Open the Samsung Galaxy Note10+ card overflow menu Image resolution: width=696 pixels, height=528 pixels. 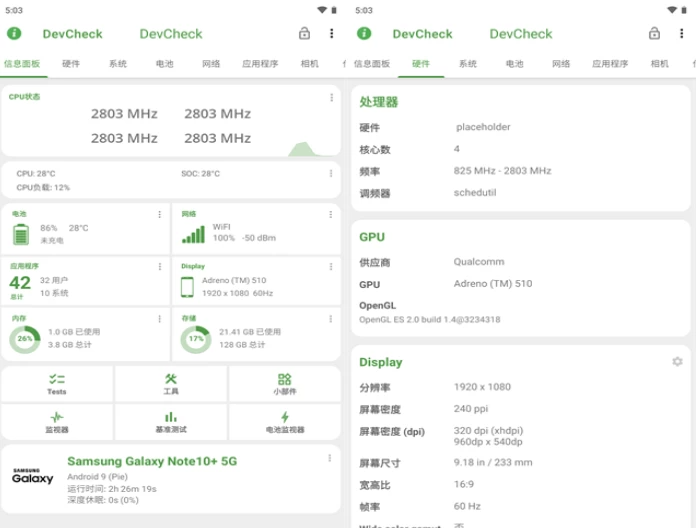[331, 458]
